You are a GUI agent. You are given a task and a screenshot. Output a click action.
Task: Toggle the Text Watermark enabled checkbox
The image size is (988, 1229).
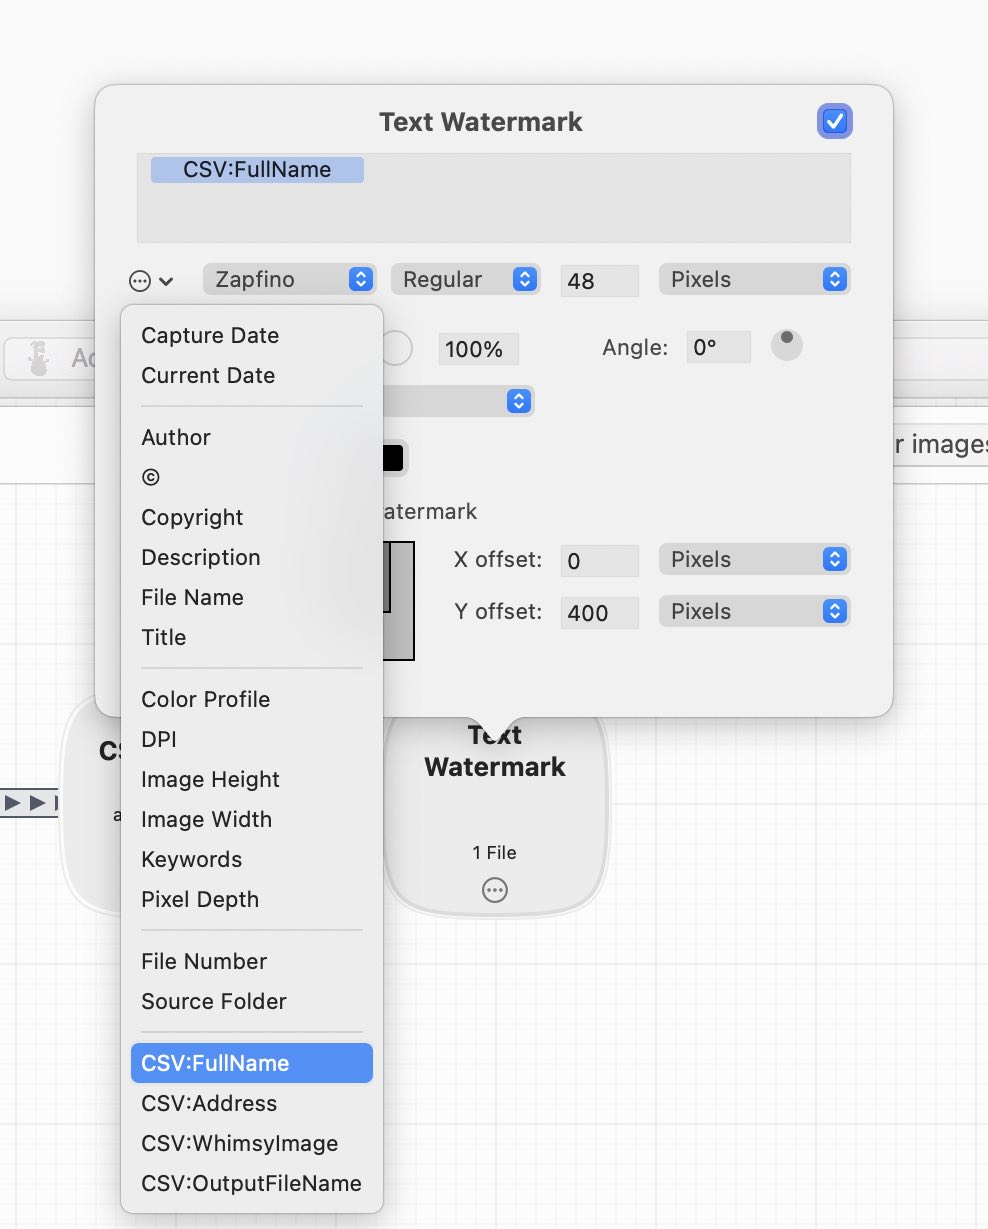[x=834, y=122]
